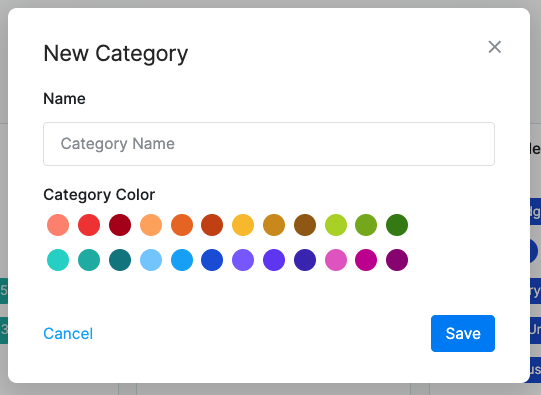Screen dimensions: 541x395
Task: Close the New Category dialog
Action: coord(494,47)
